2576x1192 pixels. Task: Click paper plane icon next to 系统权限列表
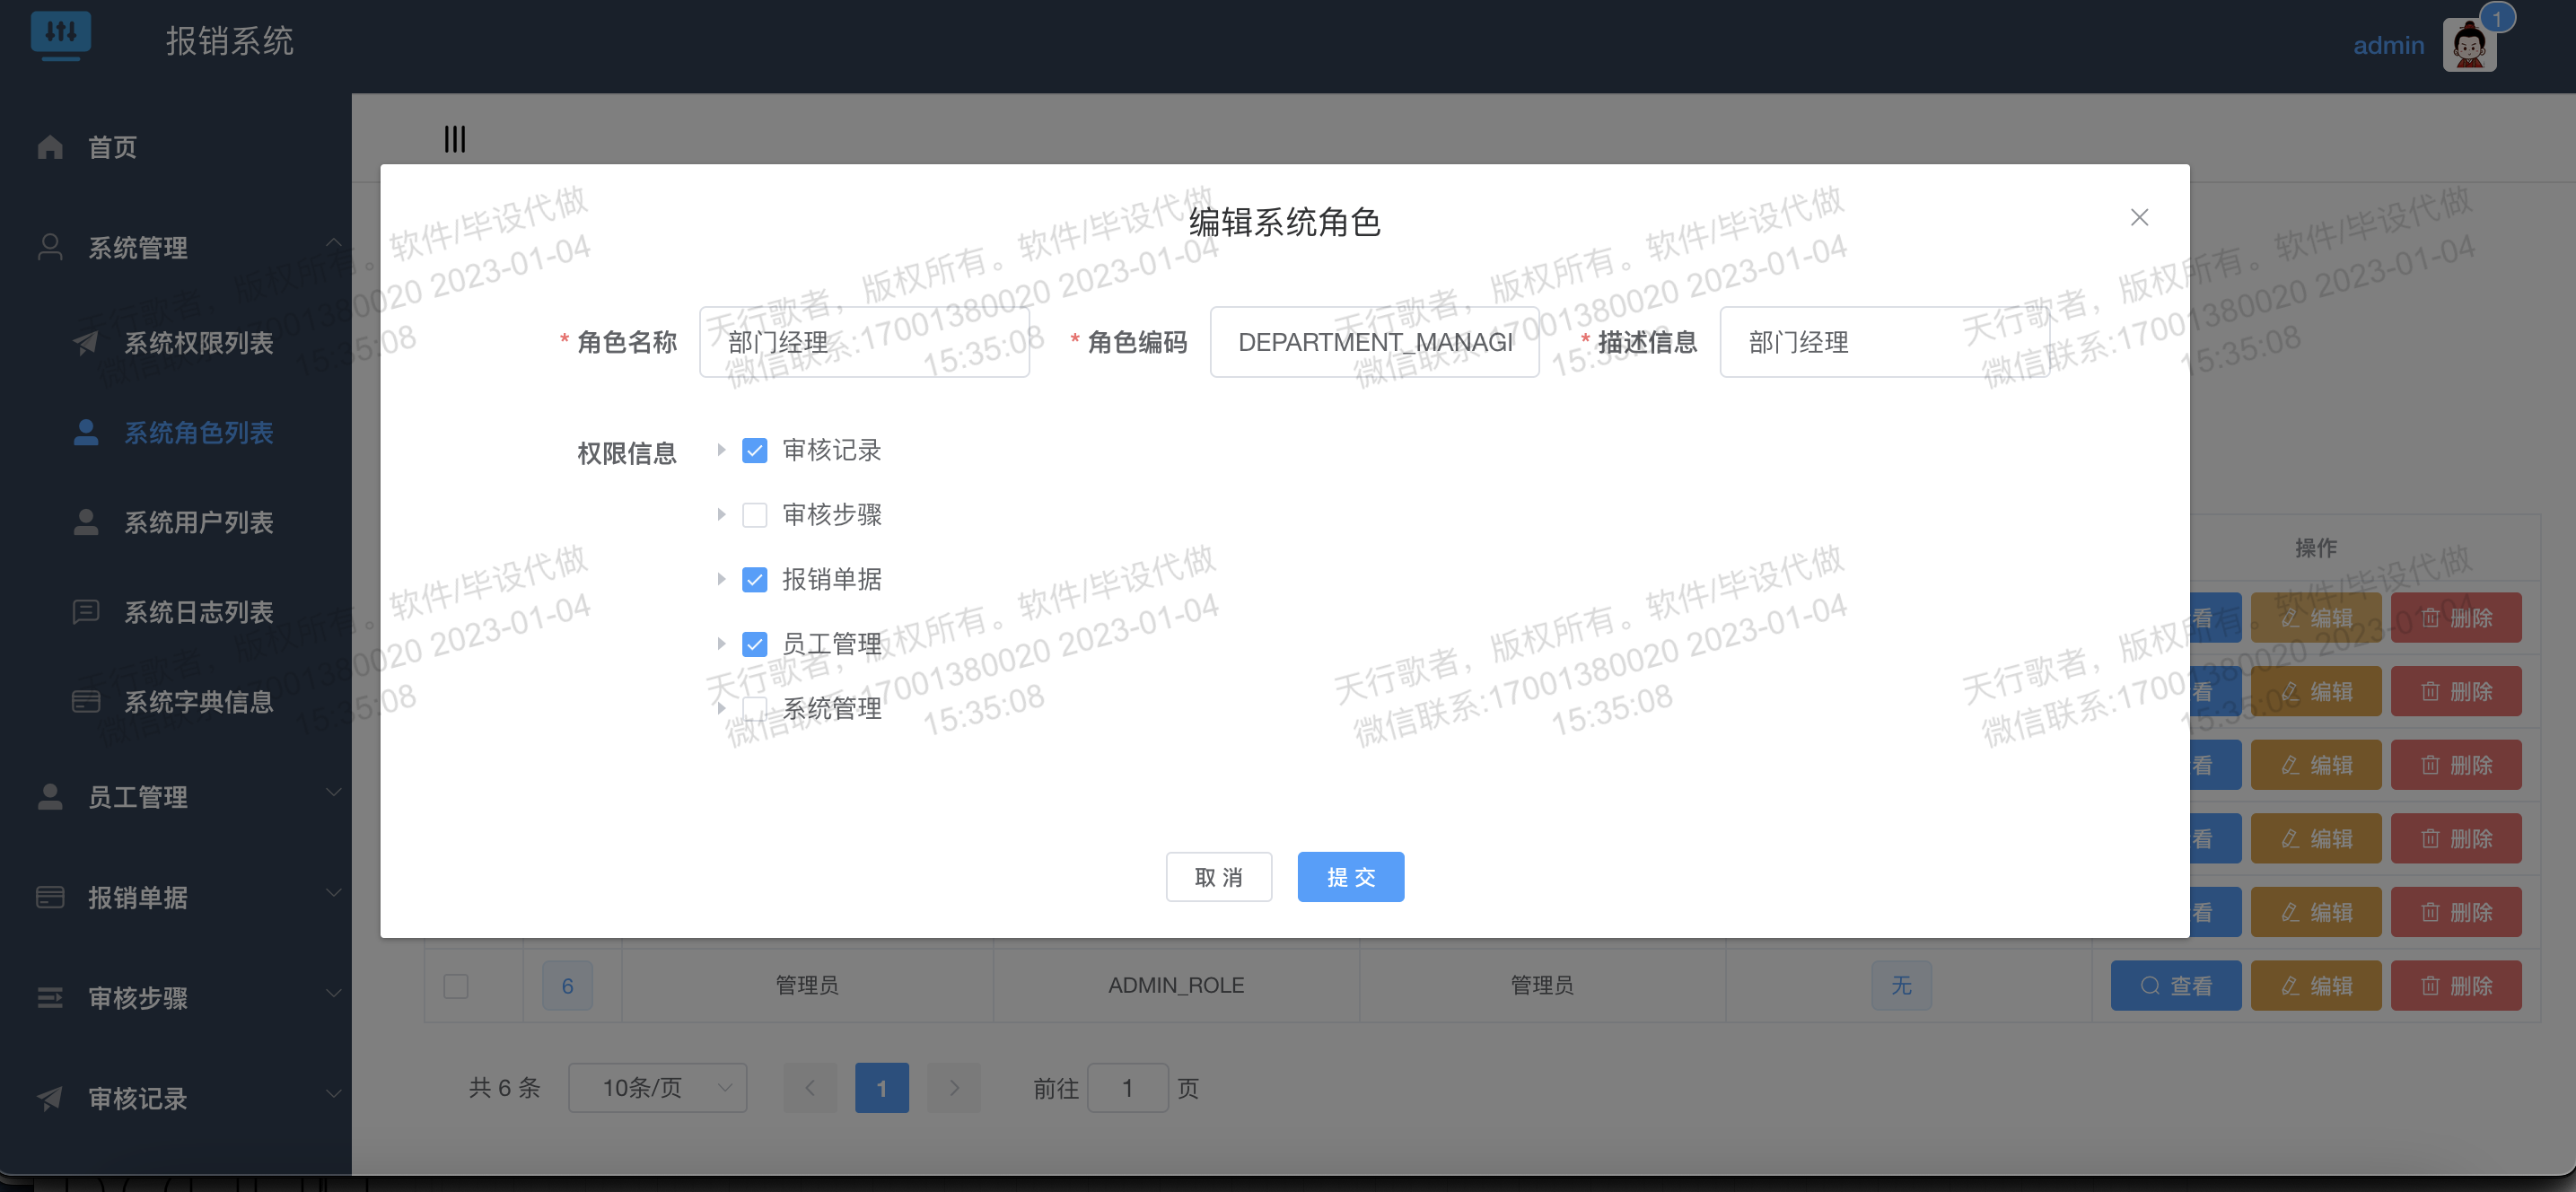click(x=86, y=343)
